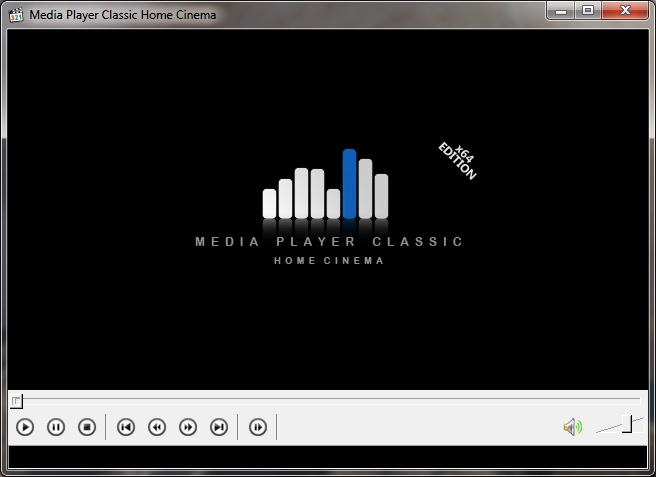Maximize the Media Player Classic window
Image resolution: width=656 pixels, height=477 pixels.
pos(588,10)
